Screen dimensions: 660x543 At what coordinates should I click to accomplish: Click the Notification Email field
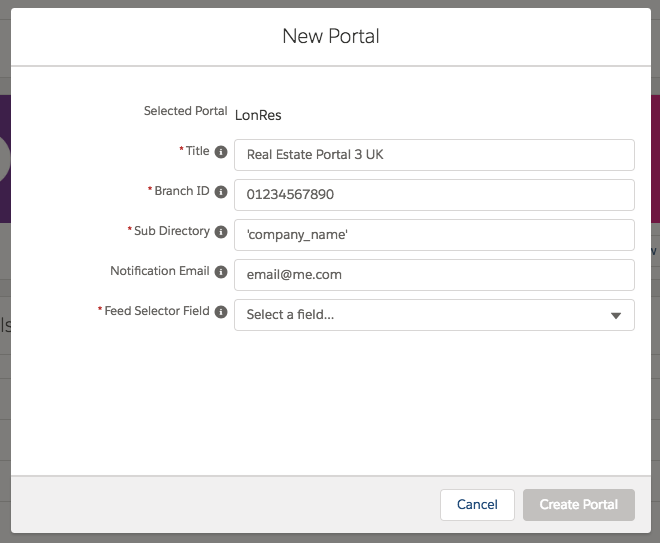click(434, 275)
